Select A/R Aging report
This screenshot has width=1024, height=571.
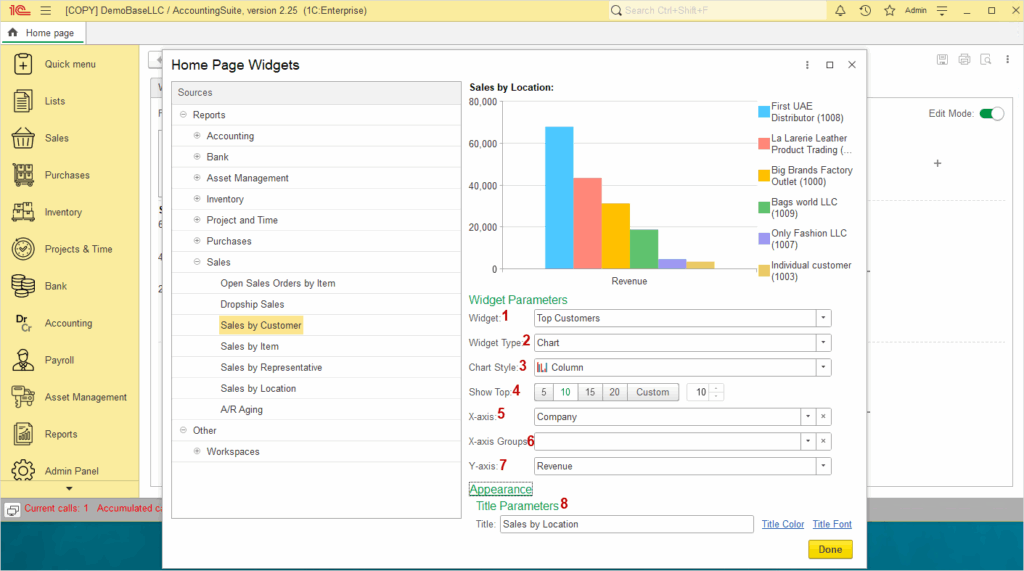point(241,409)
